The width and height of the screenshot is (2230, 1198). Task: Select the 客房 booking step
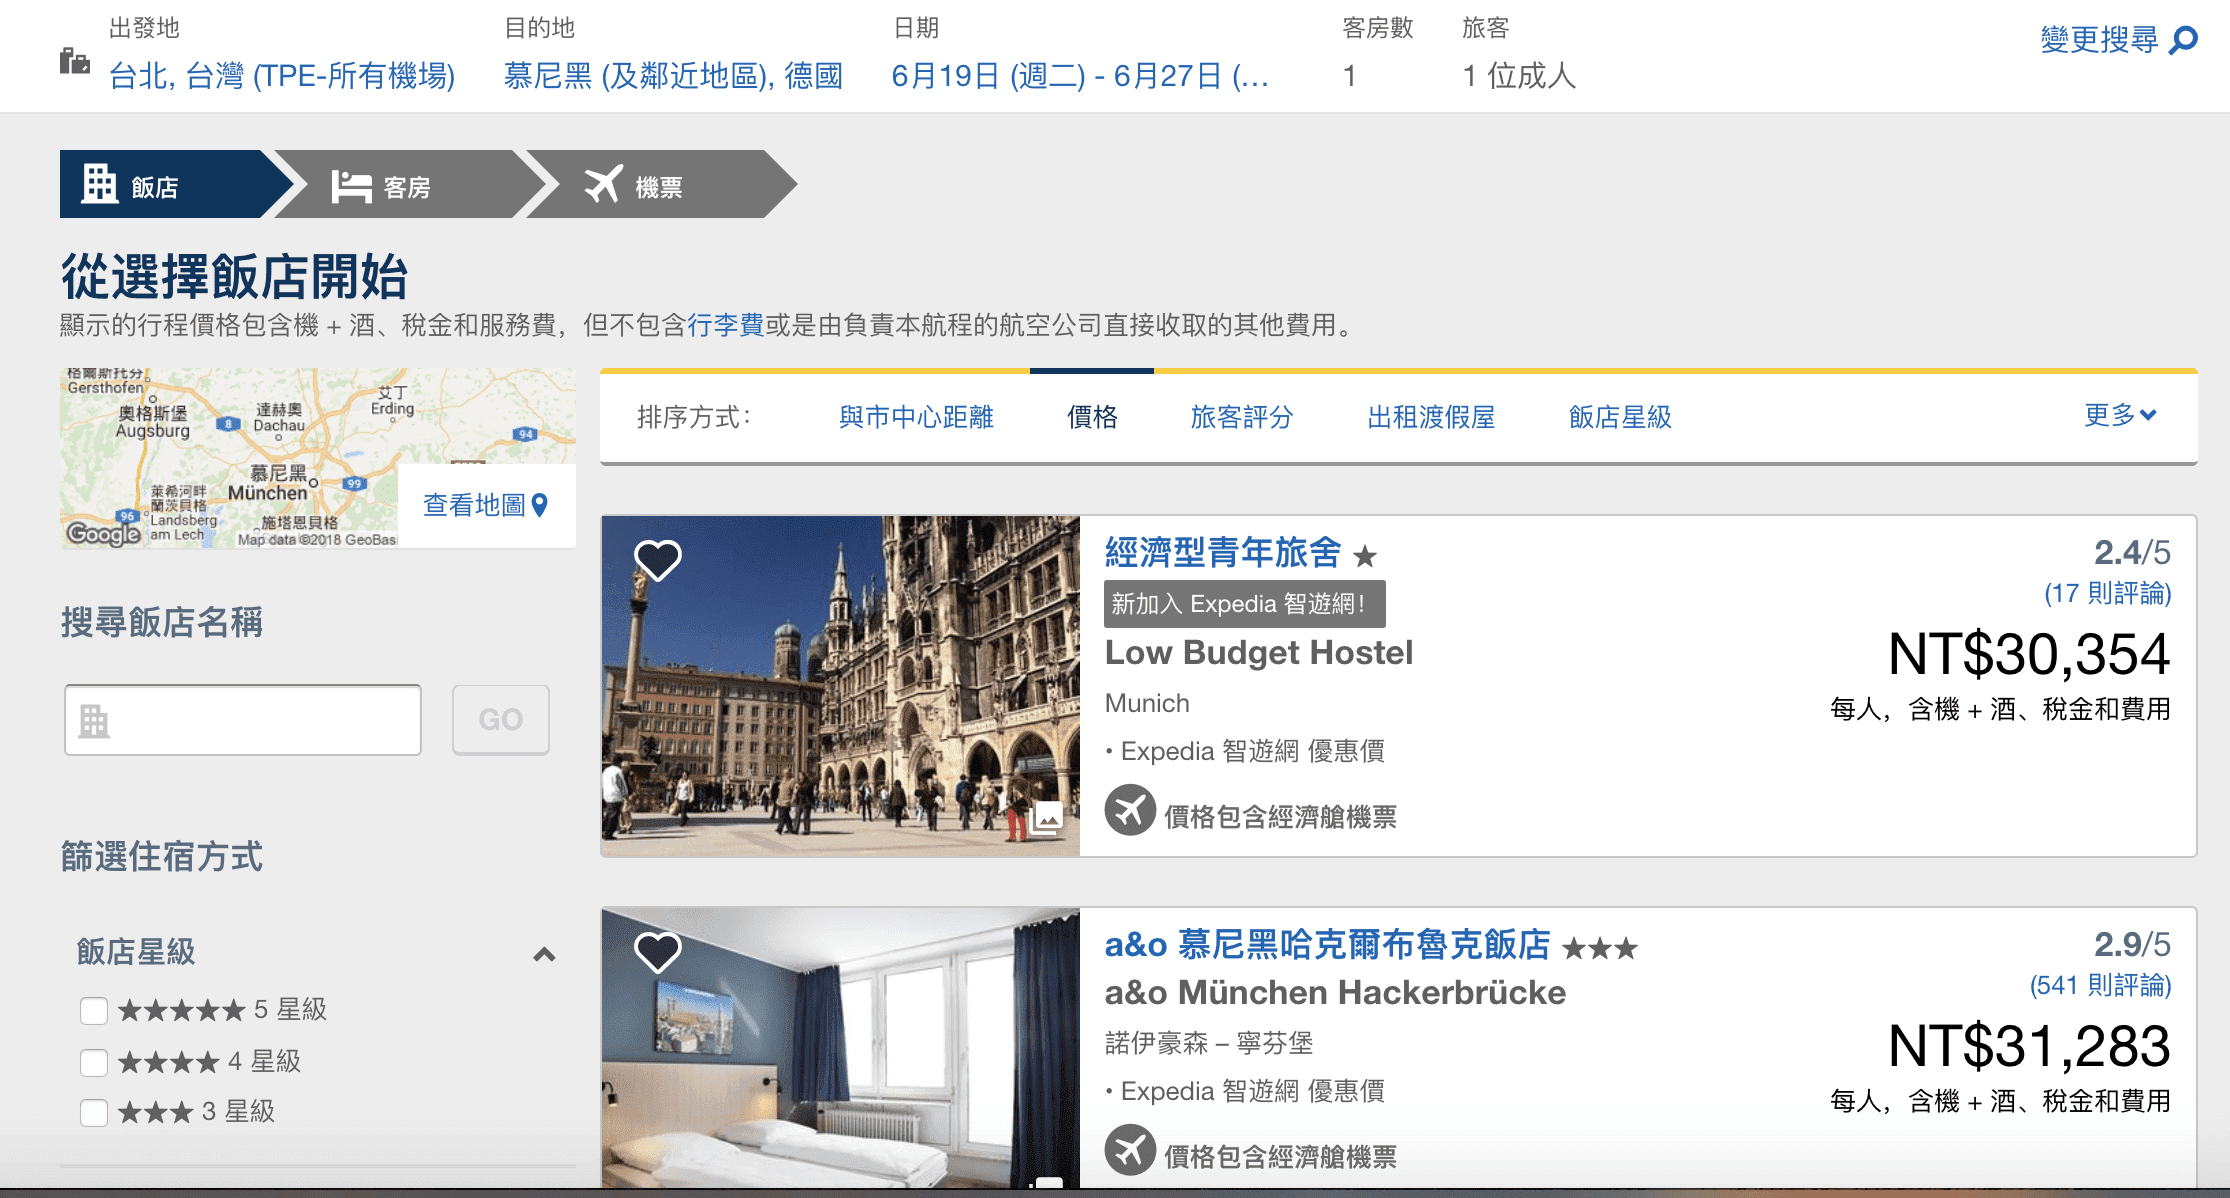click(417, 184)
